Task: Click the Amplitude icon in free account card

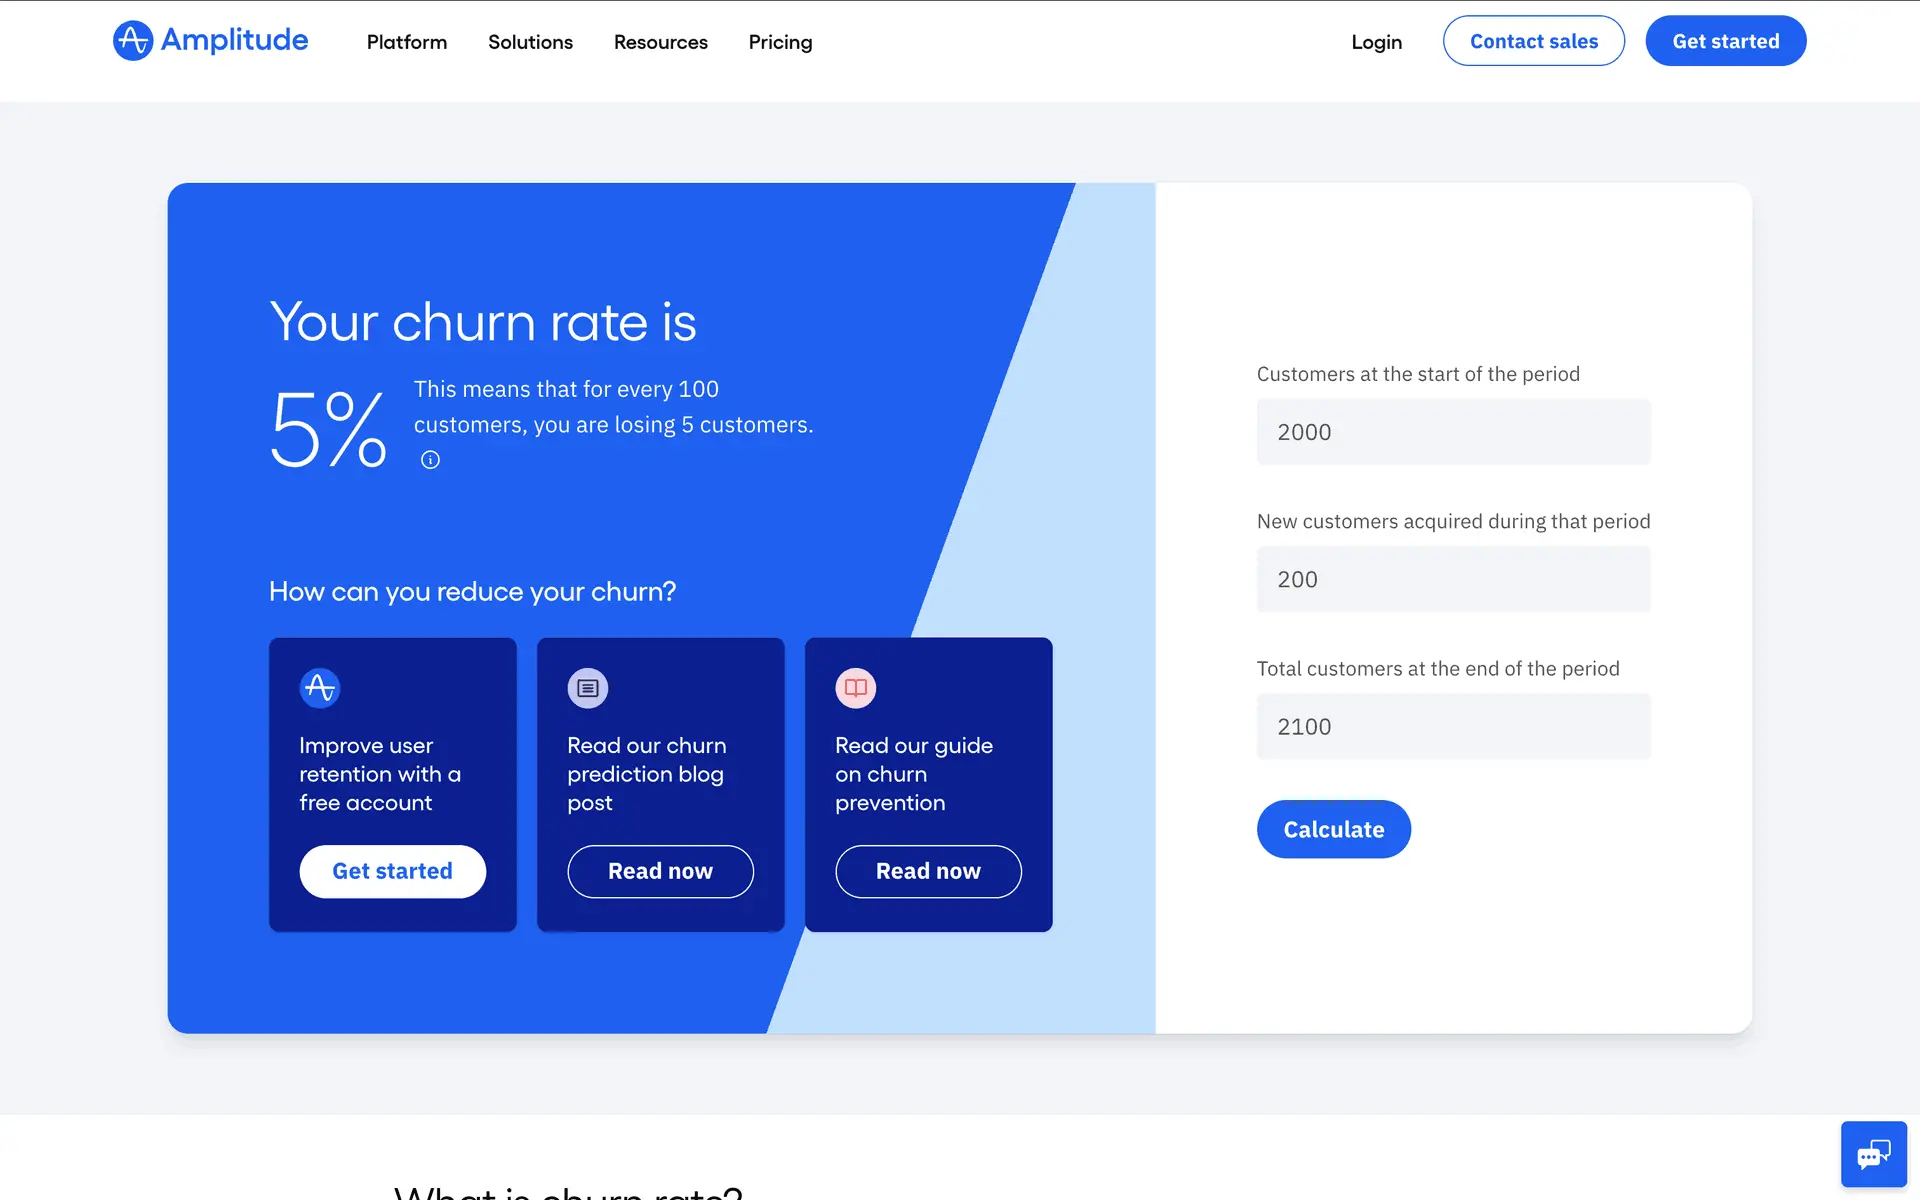Action: point(320,688)
